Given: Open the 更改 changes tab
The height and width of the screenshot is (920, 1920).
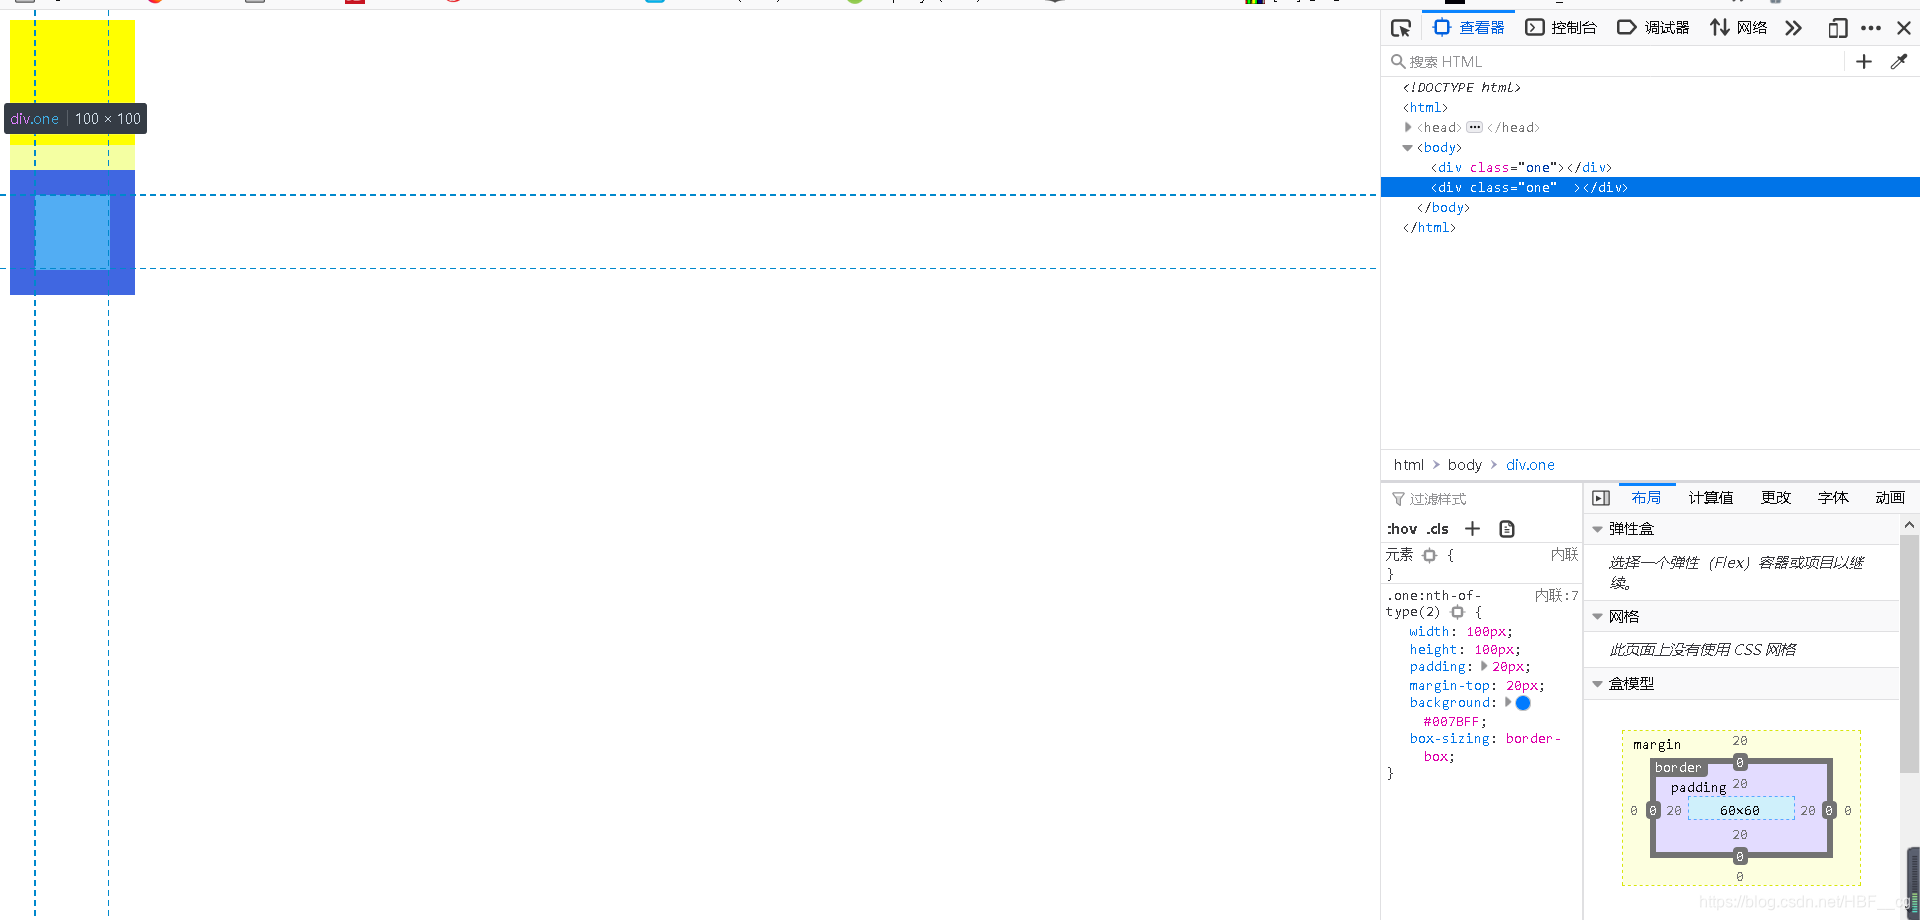Looking at the screenshot, I should point(1776,498).
